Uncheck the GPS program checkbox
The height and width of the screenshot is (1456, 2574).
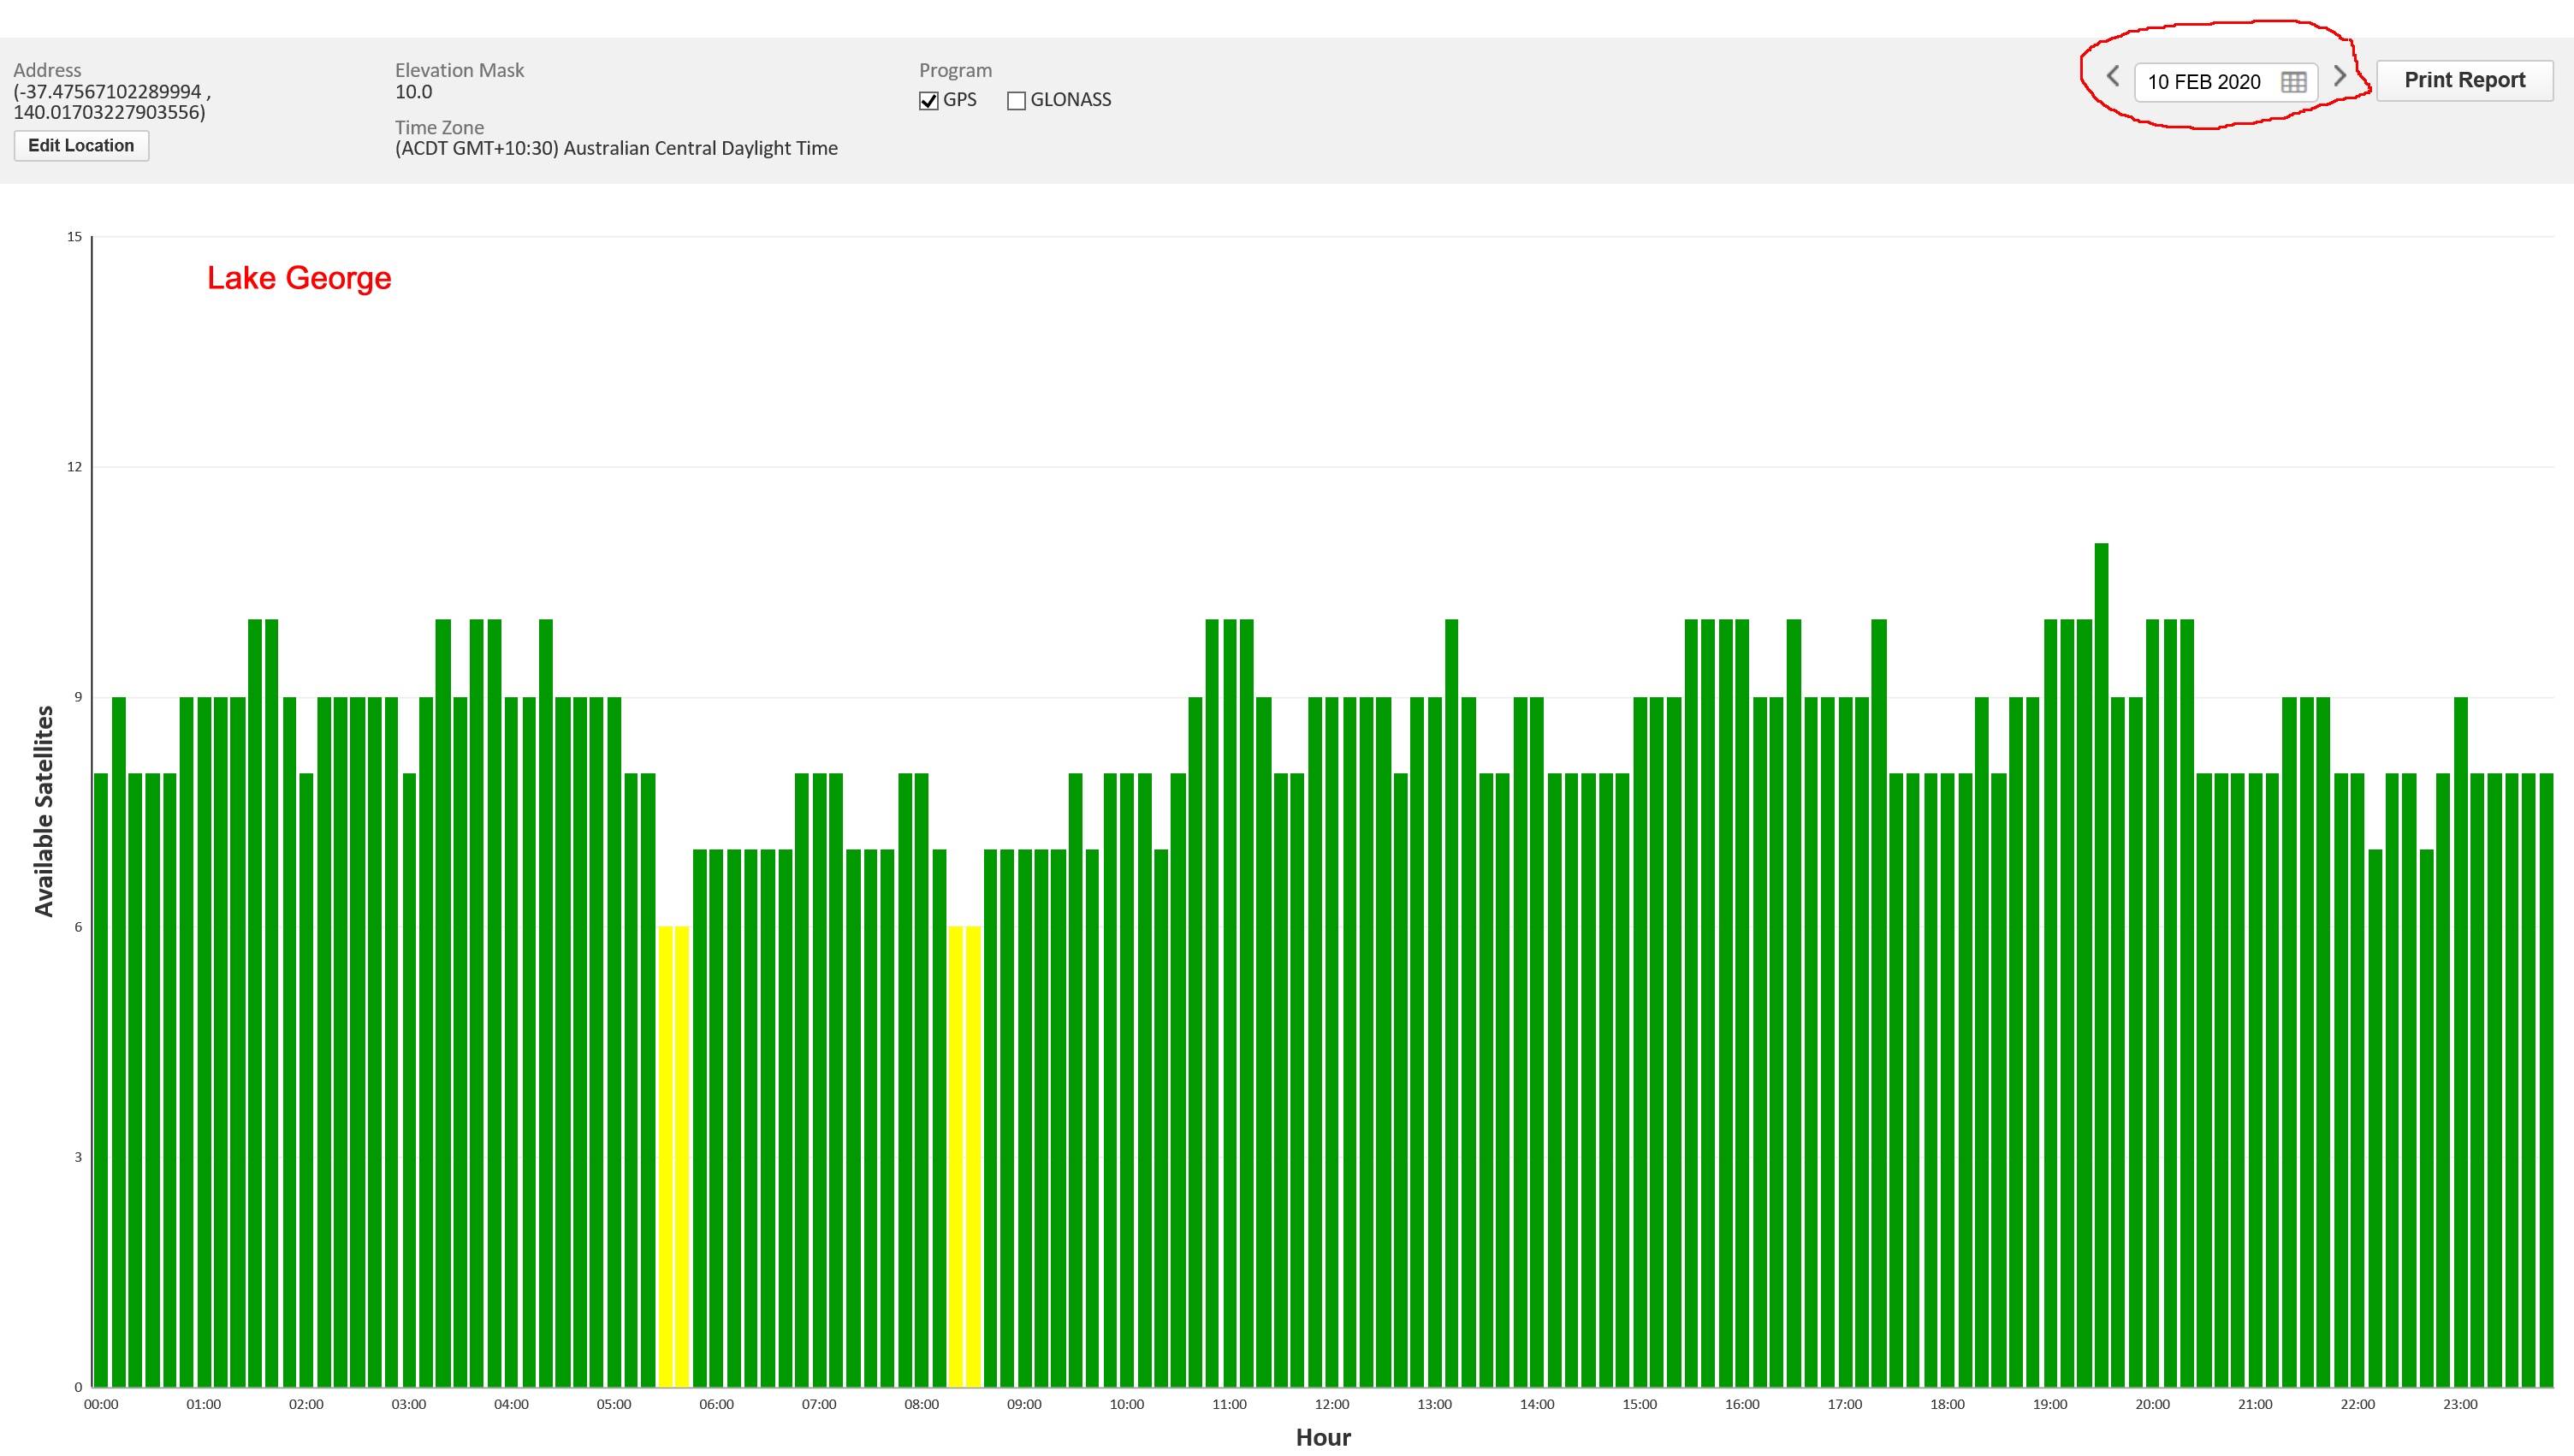[x=929, y=101]
